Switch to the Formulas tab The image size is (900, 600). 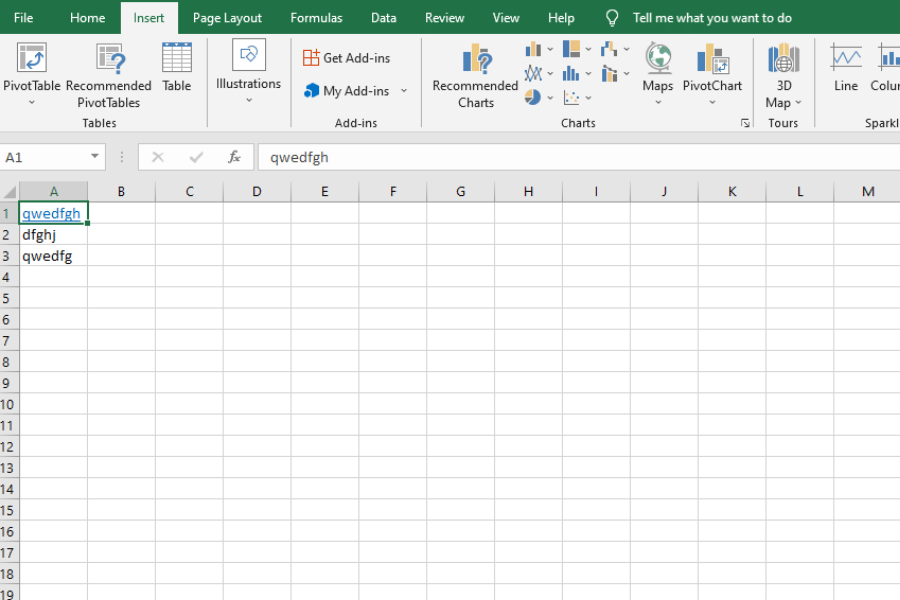click(316, 17)
